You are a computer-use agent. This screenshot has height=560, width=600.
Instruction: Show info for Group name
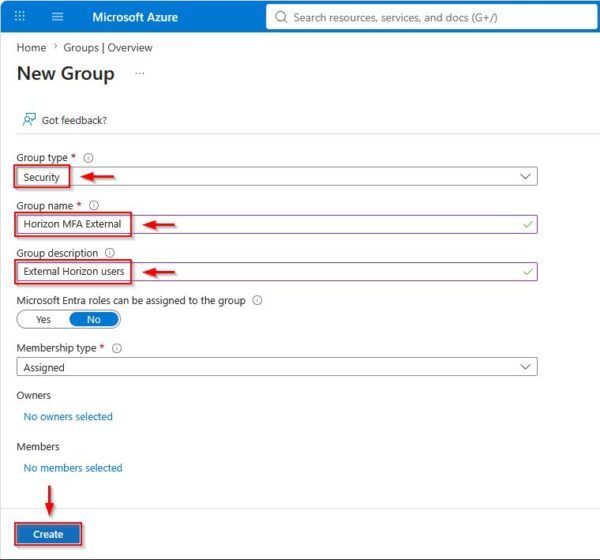pyautogui.click(x=94, y=206)
